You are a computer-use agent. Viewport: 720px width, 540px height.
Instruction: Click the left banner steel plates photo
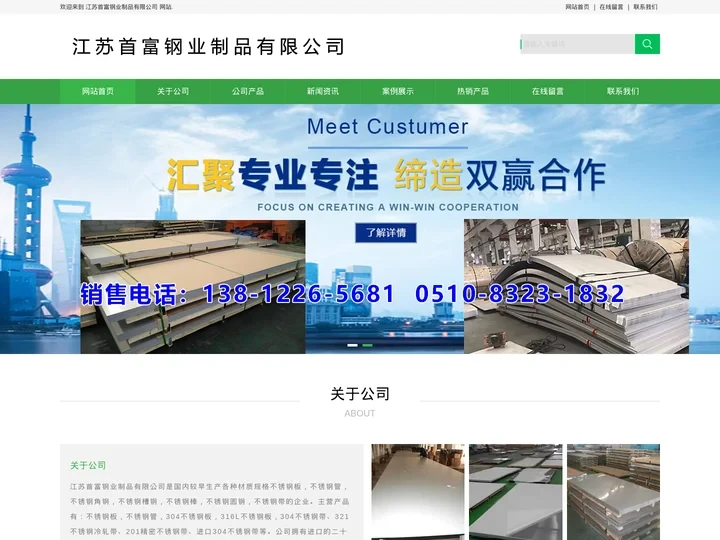coord(193,287)
